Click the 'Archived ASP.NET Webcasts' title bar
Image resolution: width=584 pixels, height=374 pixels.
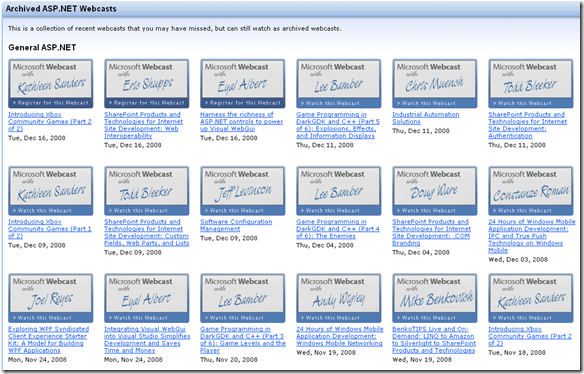[x=292, y=9]
